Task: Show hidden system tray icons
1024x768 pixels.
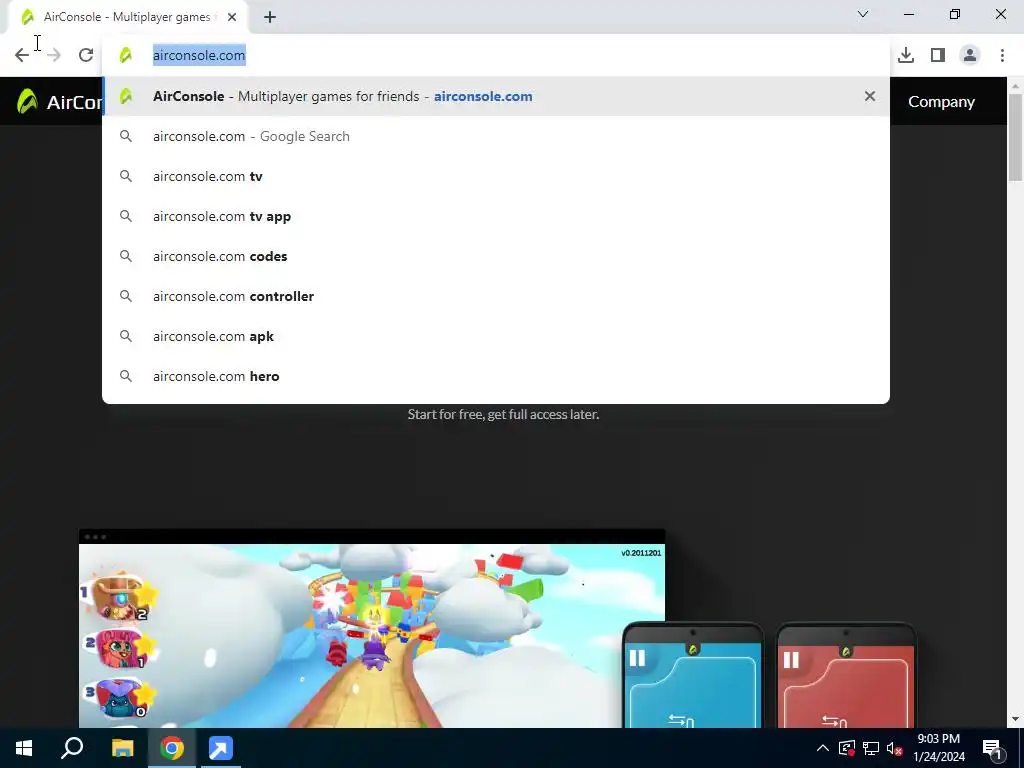Action: tap(823, 748)
